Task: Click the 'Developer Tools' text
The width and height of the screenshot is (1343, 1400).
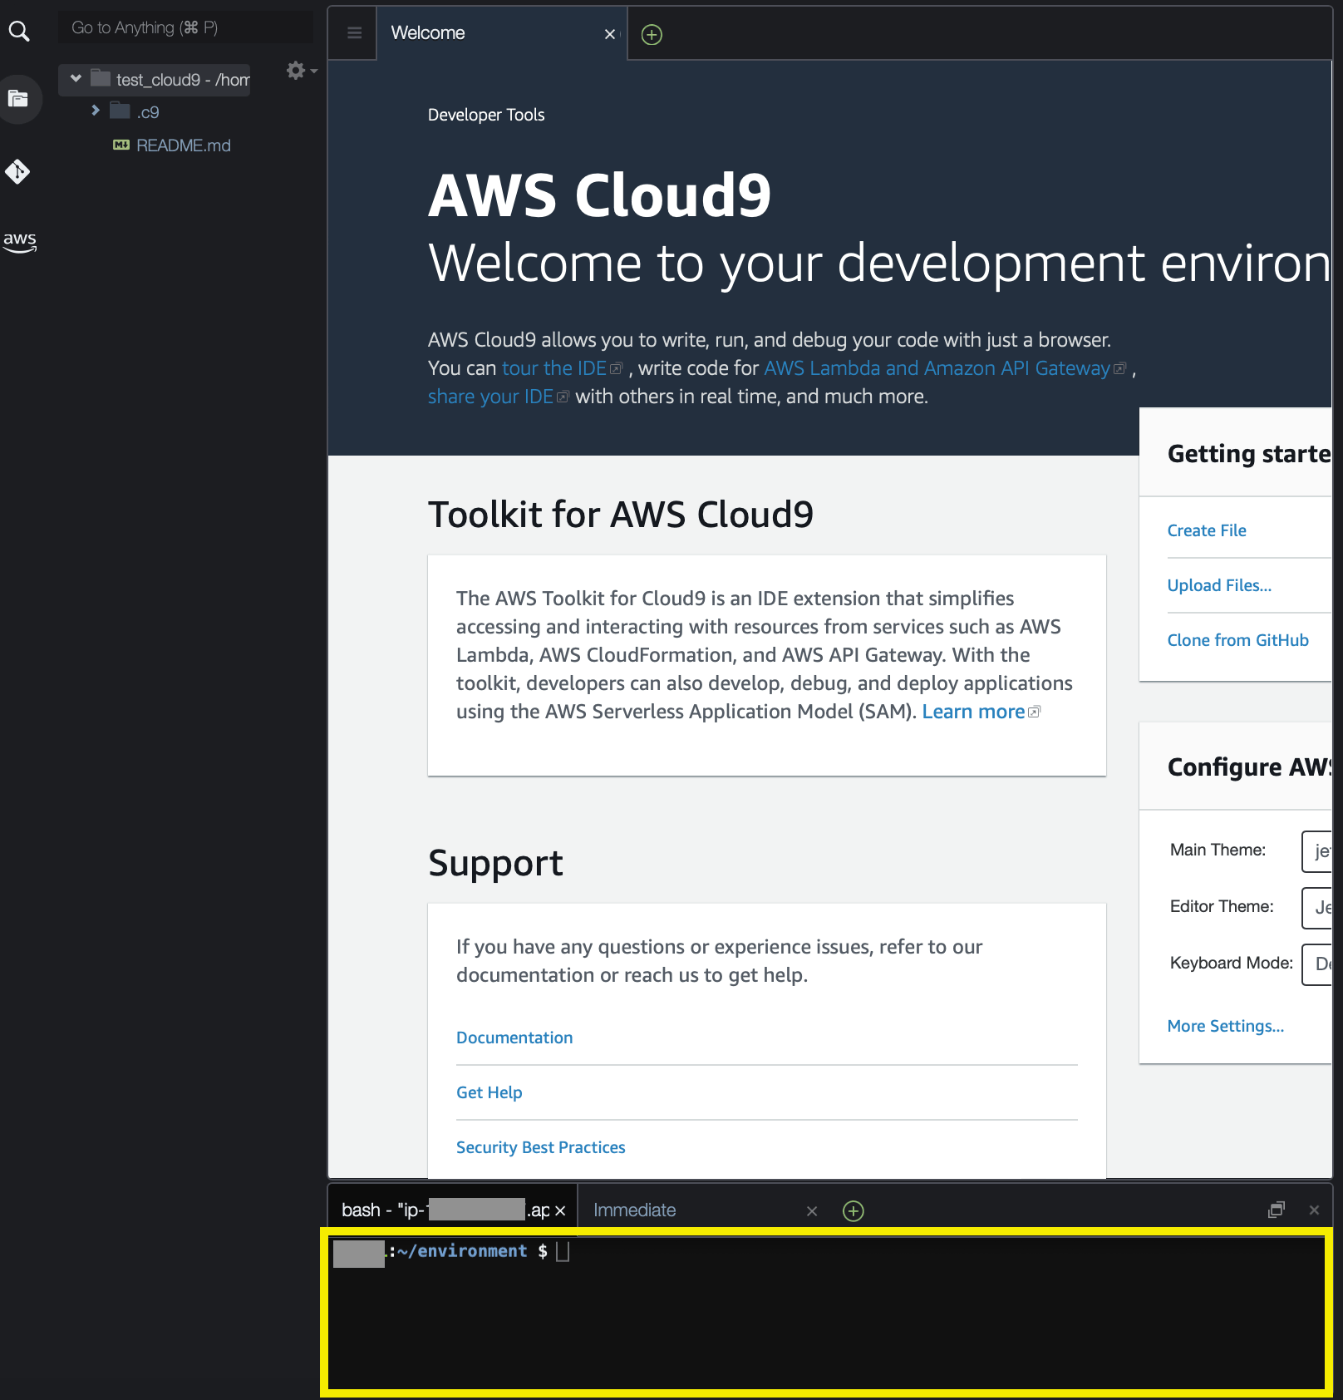Action: [486, 115]
